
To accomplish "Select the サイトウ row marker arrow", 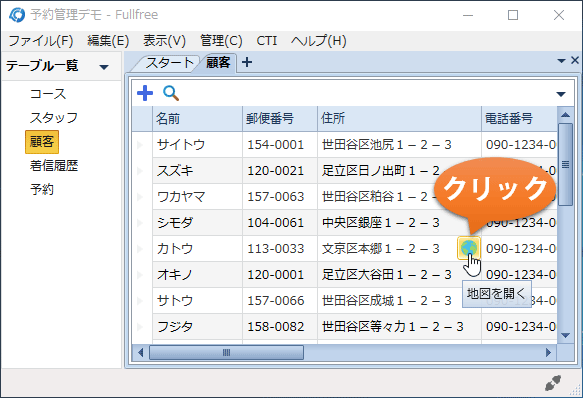I will pyautogui.click(x=140, y=145).
